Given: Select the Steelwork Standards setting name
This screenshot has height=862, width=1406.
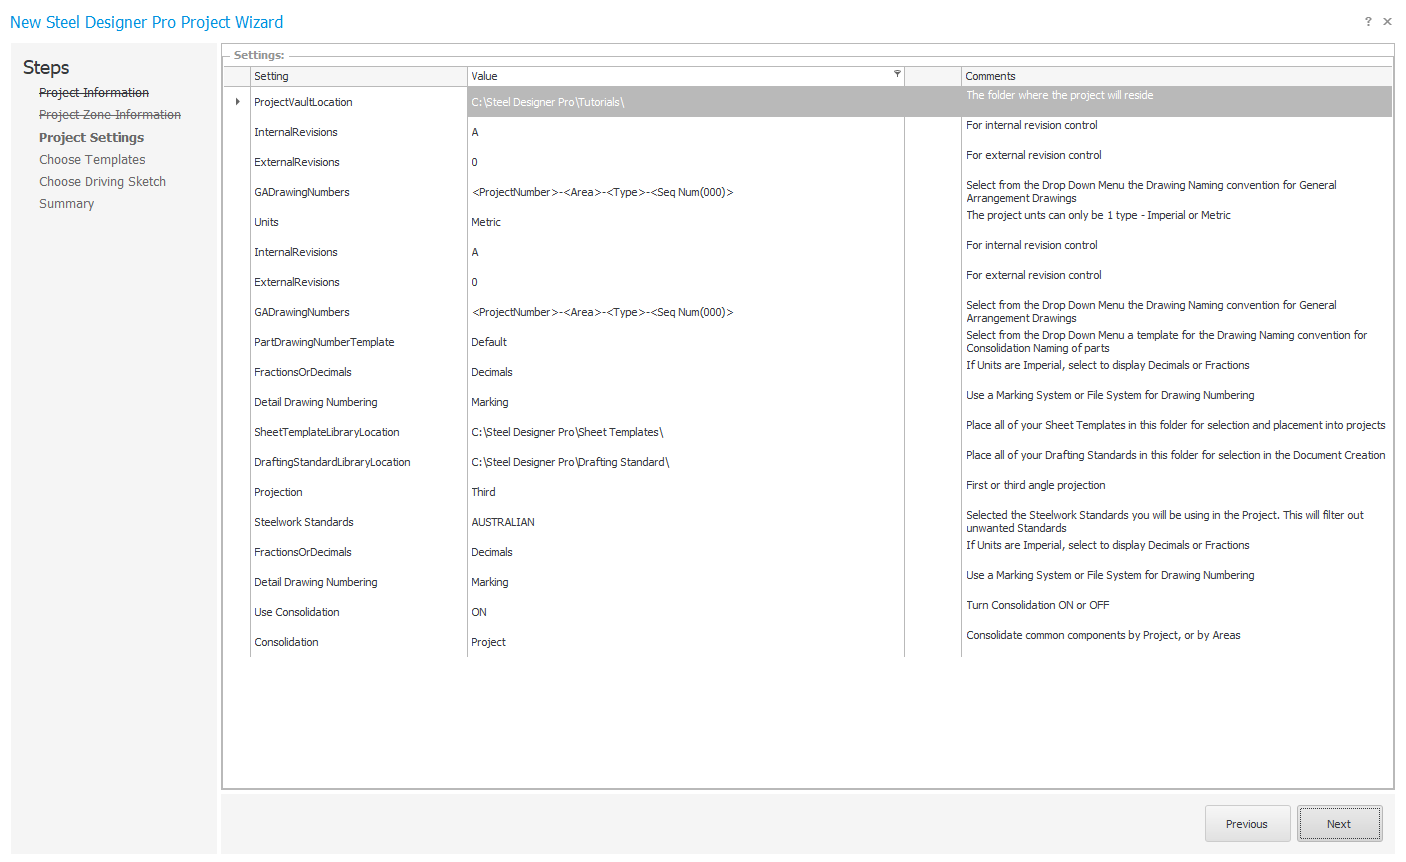Looking at the screenshot, I should (304, 522).
